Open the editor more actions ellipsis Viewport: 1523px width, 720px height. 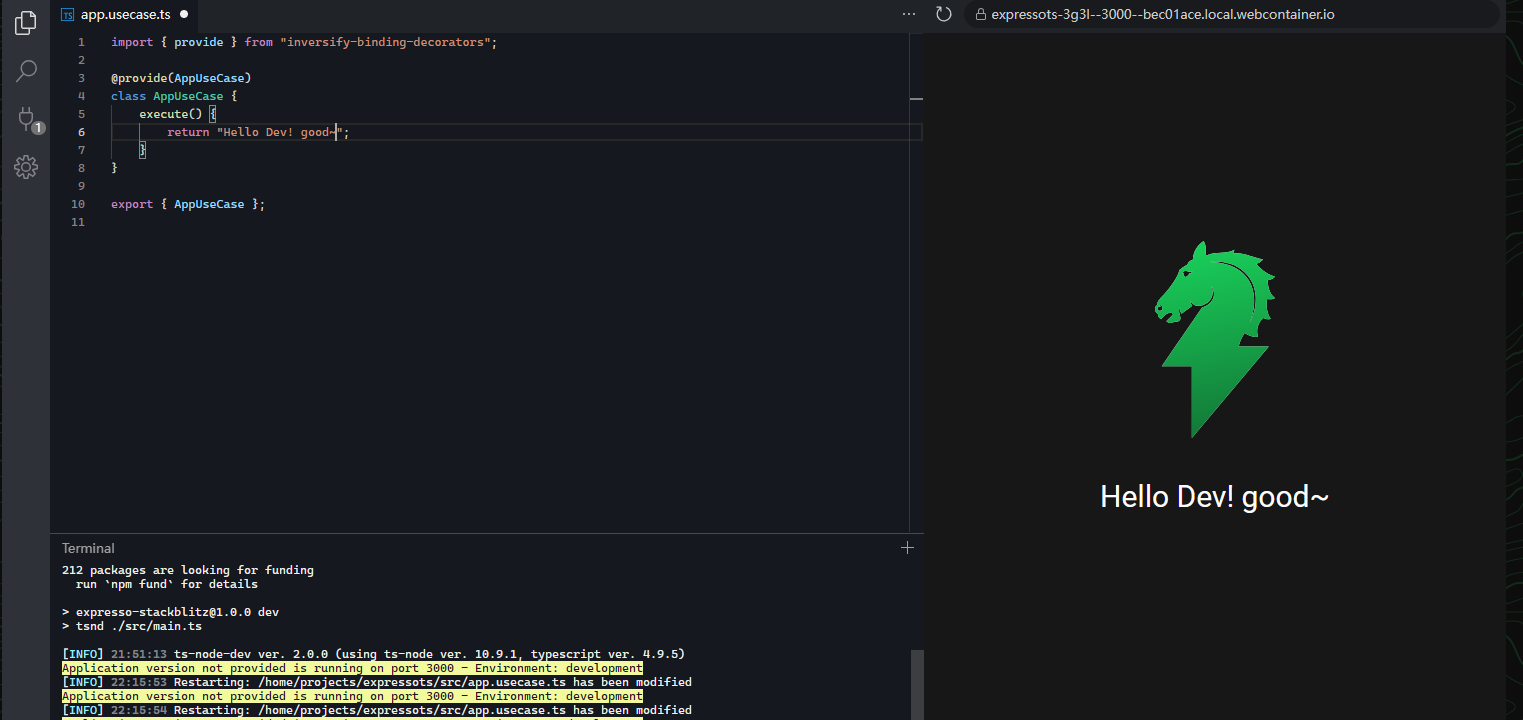click(908, 15)
